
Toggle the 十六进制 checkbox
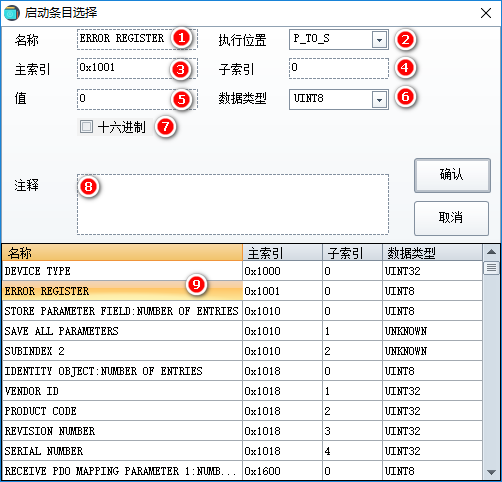(x=86, y=127)
